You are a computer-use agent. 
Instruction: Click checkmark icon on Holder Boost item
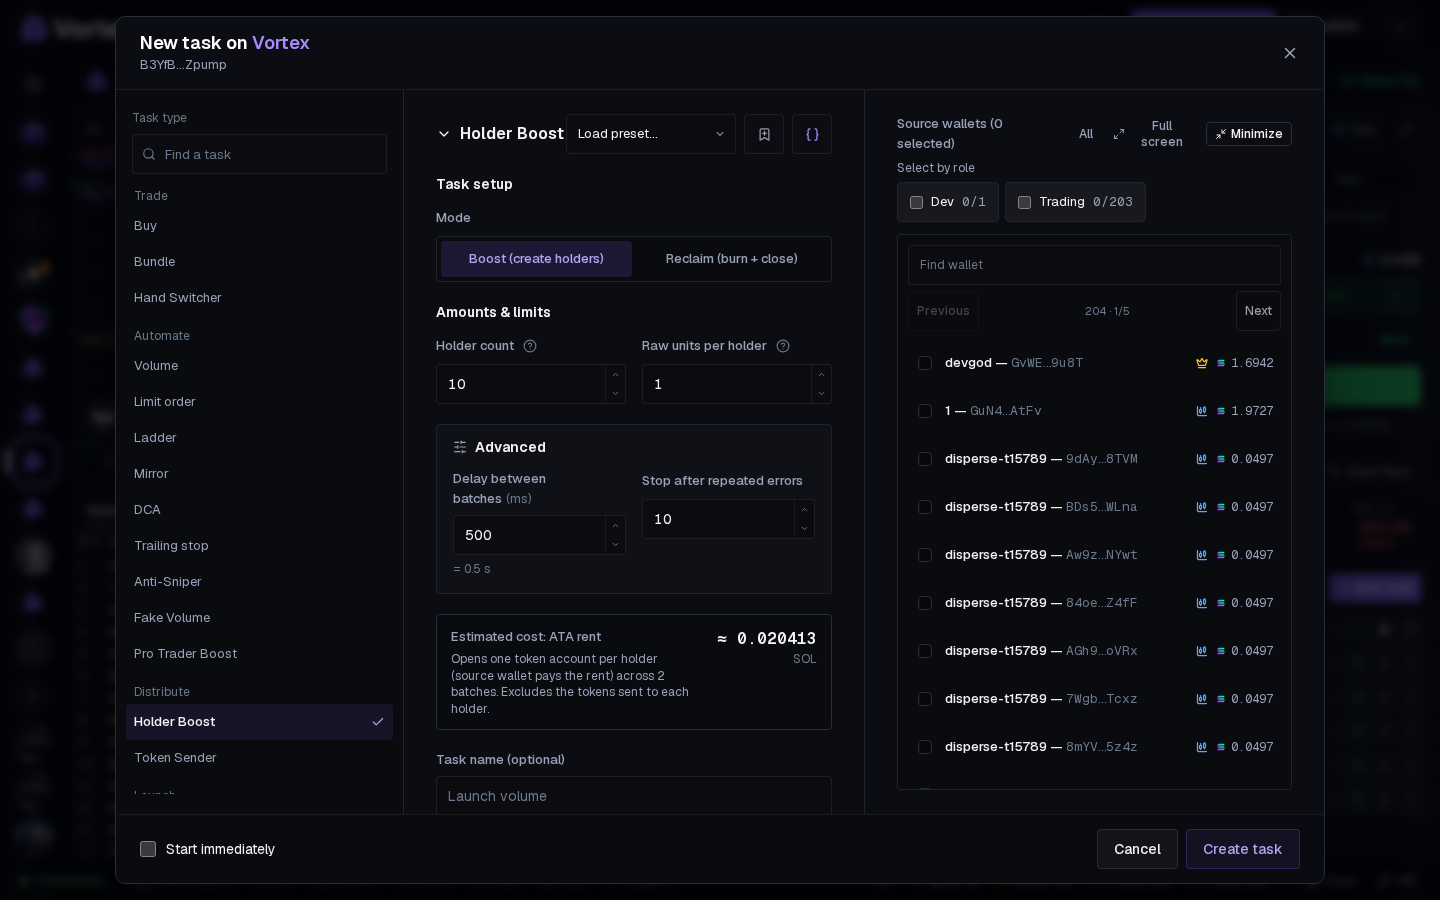pyautogui.click(x=378, y=722)
